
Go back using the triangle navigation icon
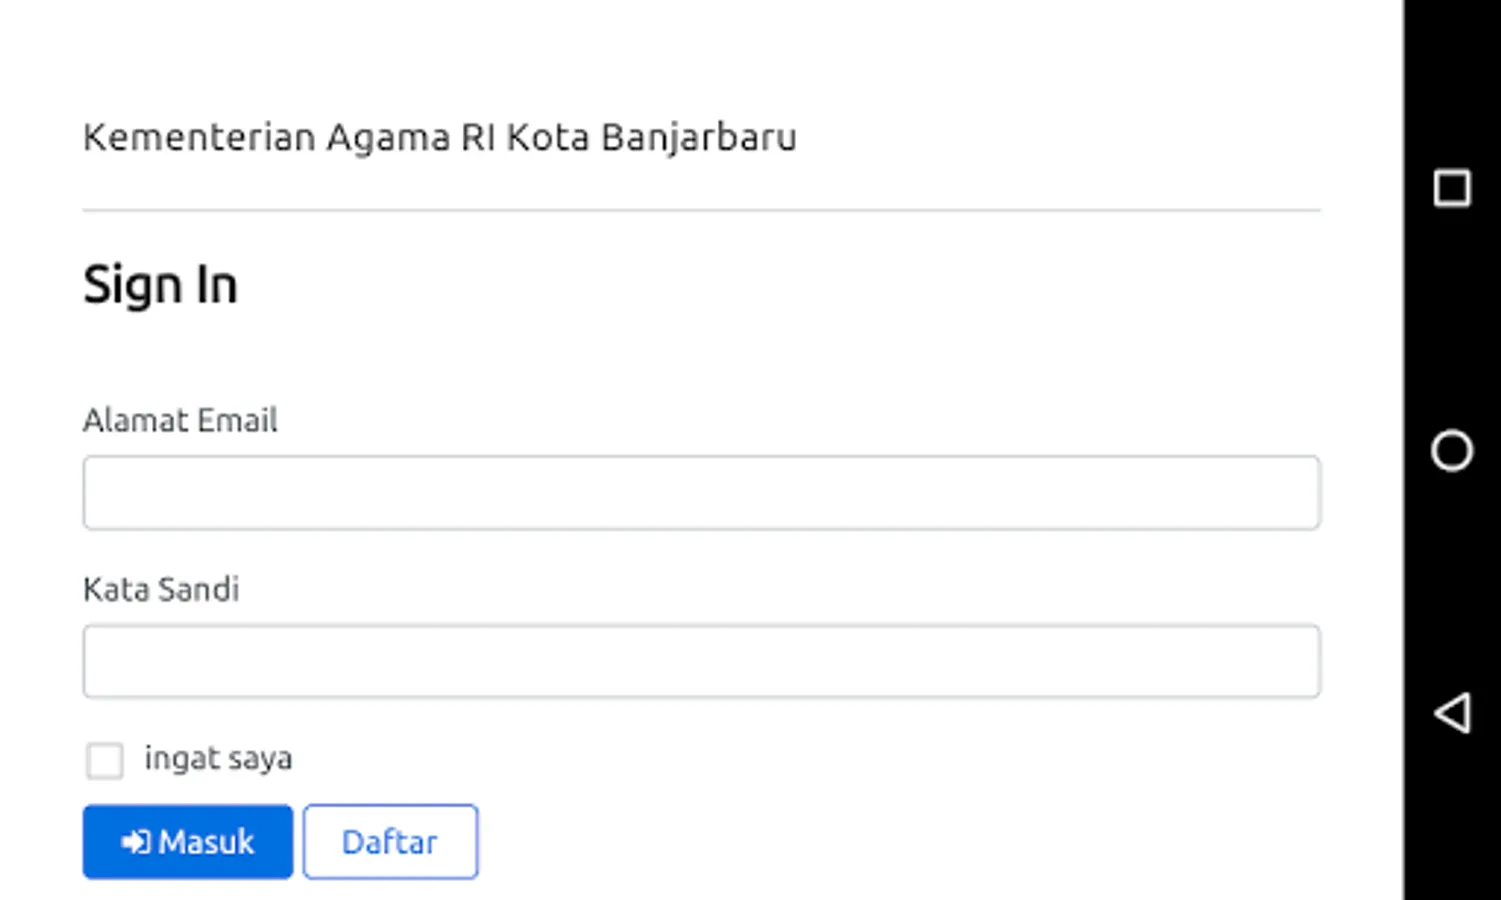[x=1452, y=713]
